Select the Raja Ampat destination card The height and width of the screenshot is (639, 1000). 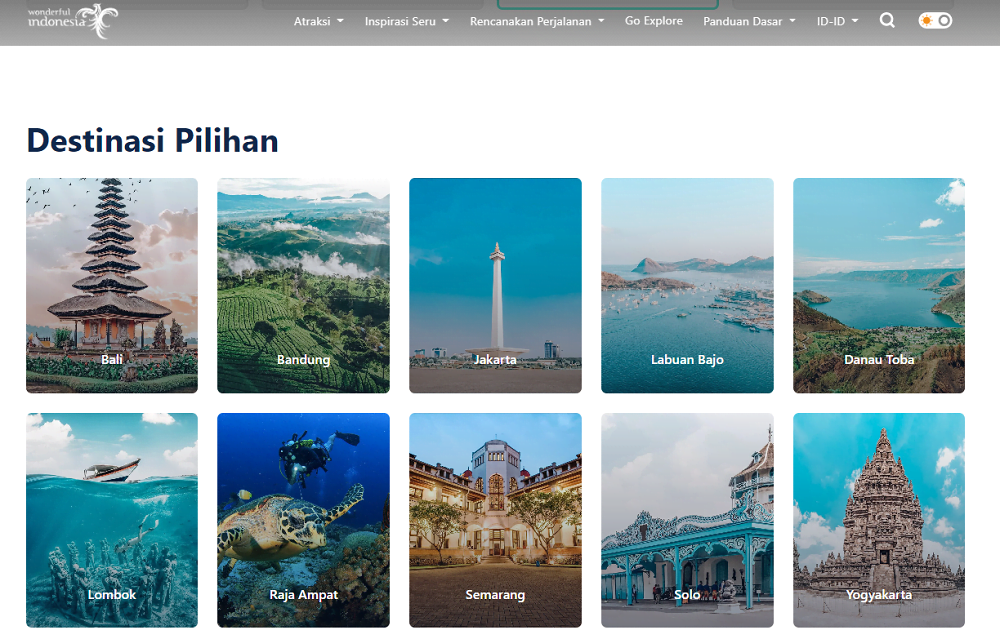[x=304, y=520]
